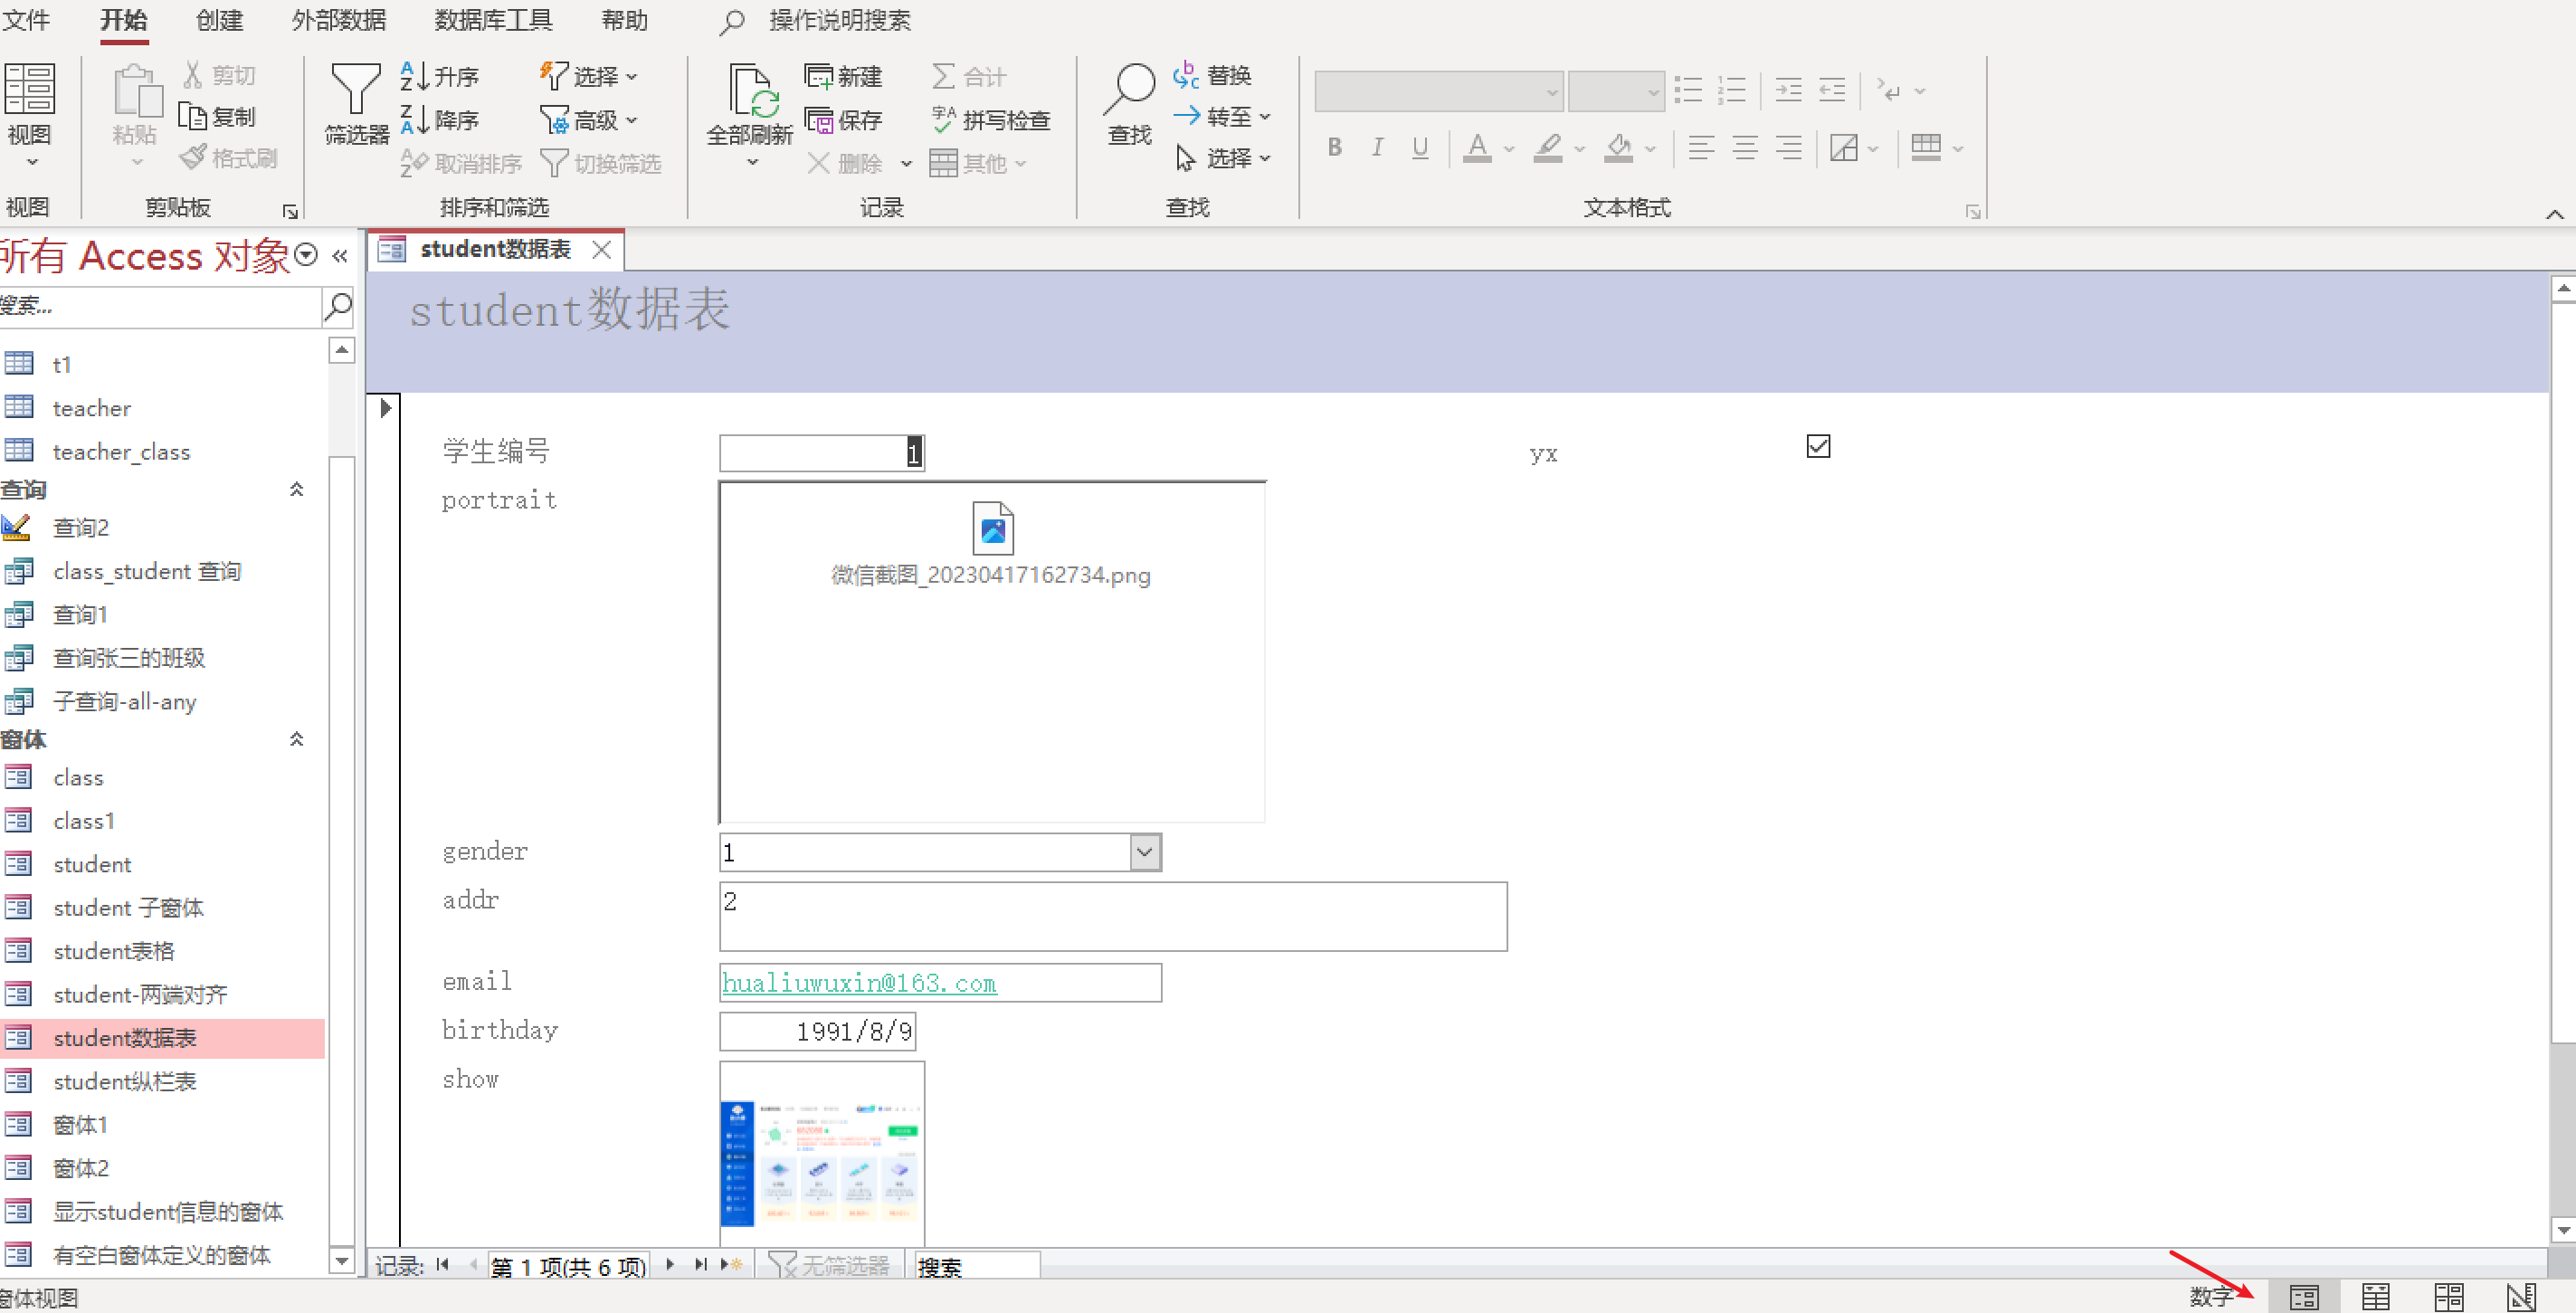Create a new record with 新建
The image size is (2576, 1313).
click(844, 76)
